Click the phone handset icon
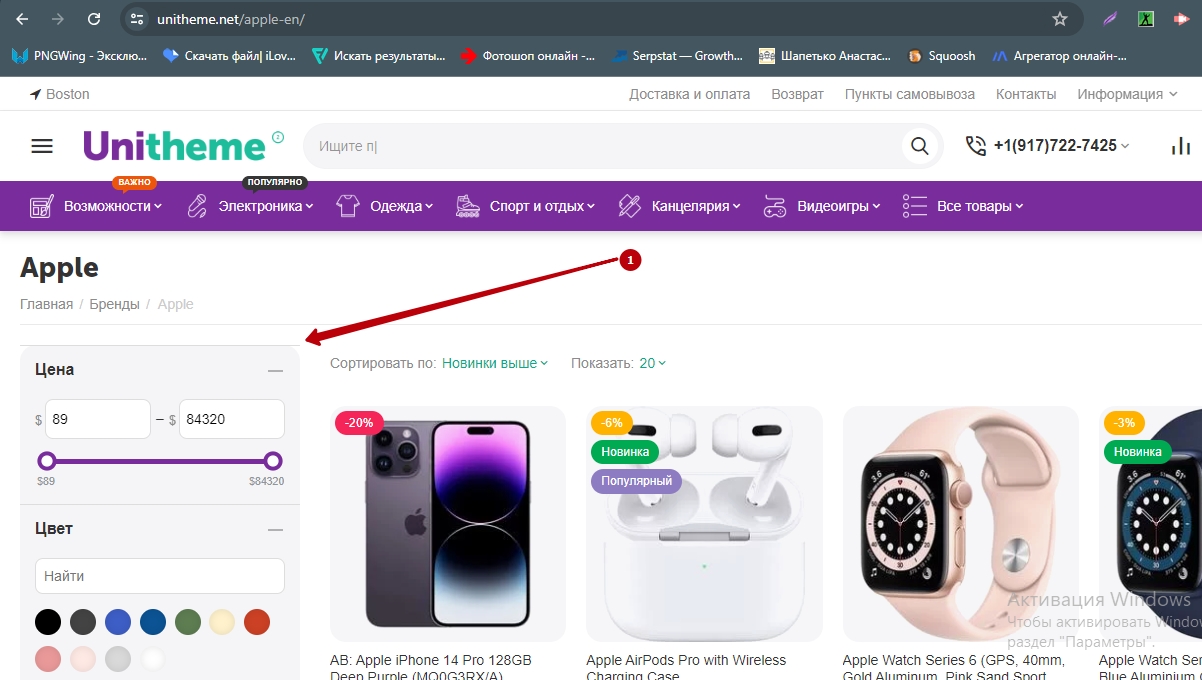The image size is (1202, 680). point(975,146)
